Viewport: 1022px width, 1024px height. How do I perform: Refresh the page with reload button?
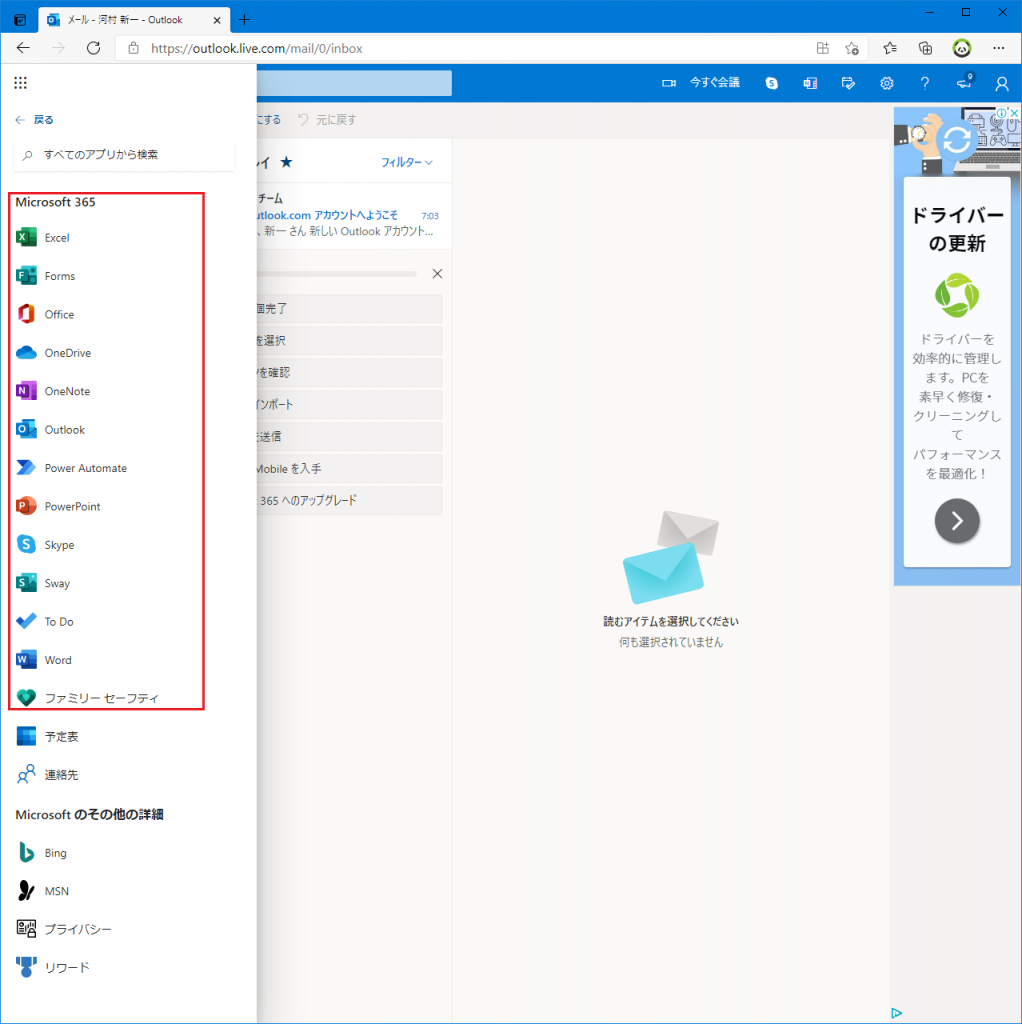pos(93,48)
